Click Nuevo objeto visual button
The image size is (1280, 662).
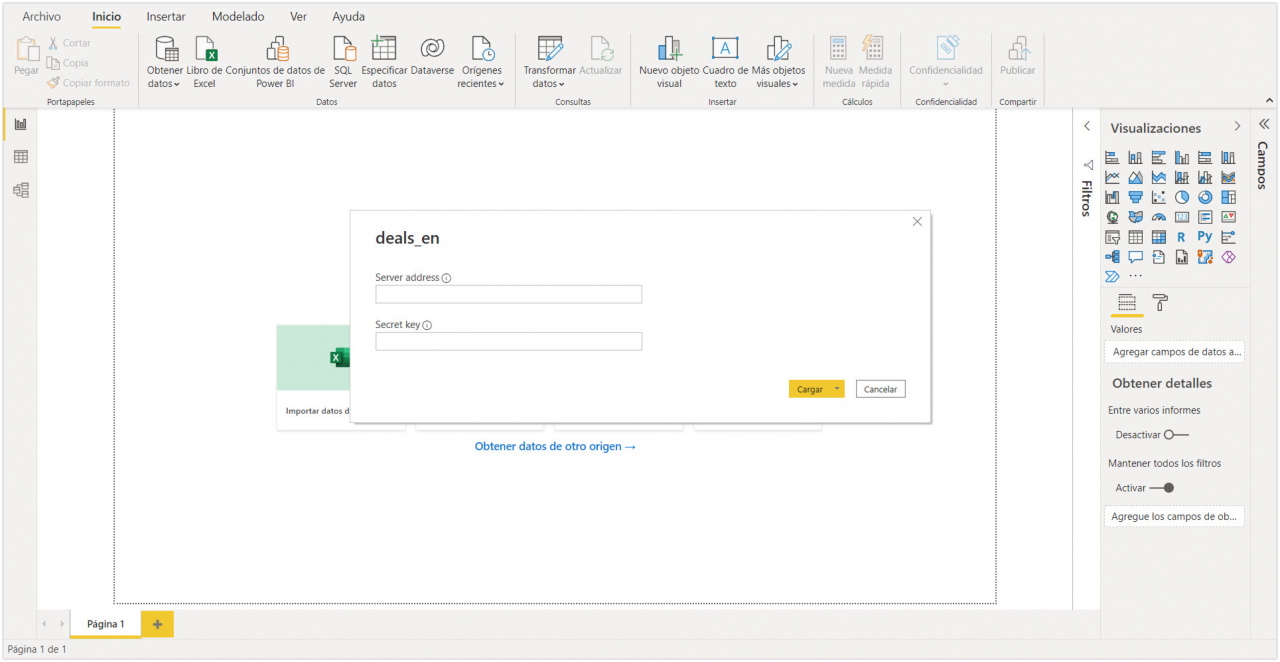coord(669,62)
